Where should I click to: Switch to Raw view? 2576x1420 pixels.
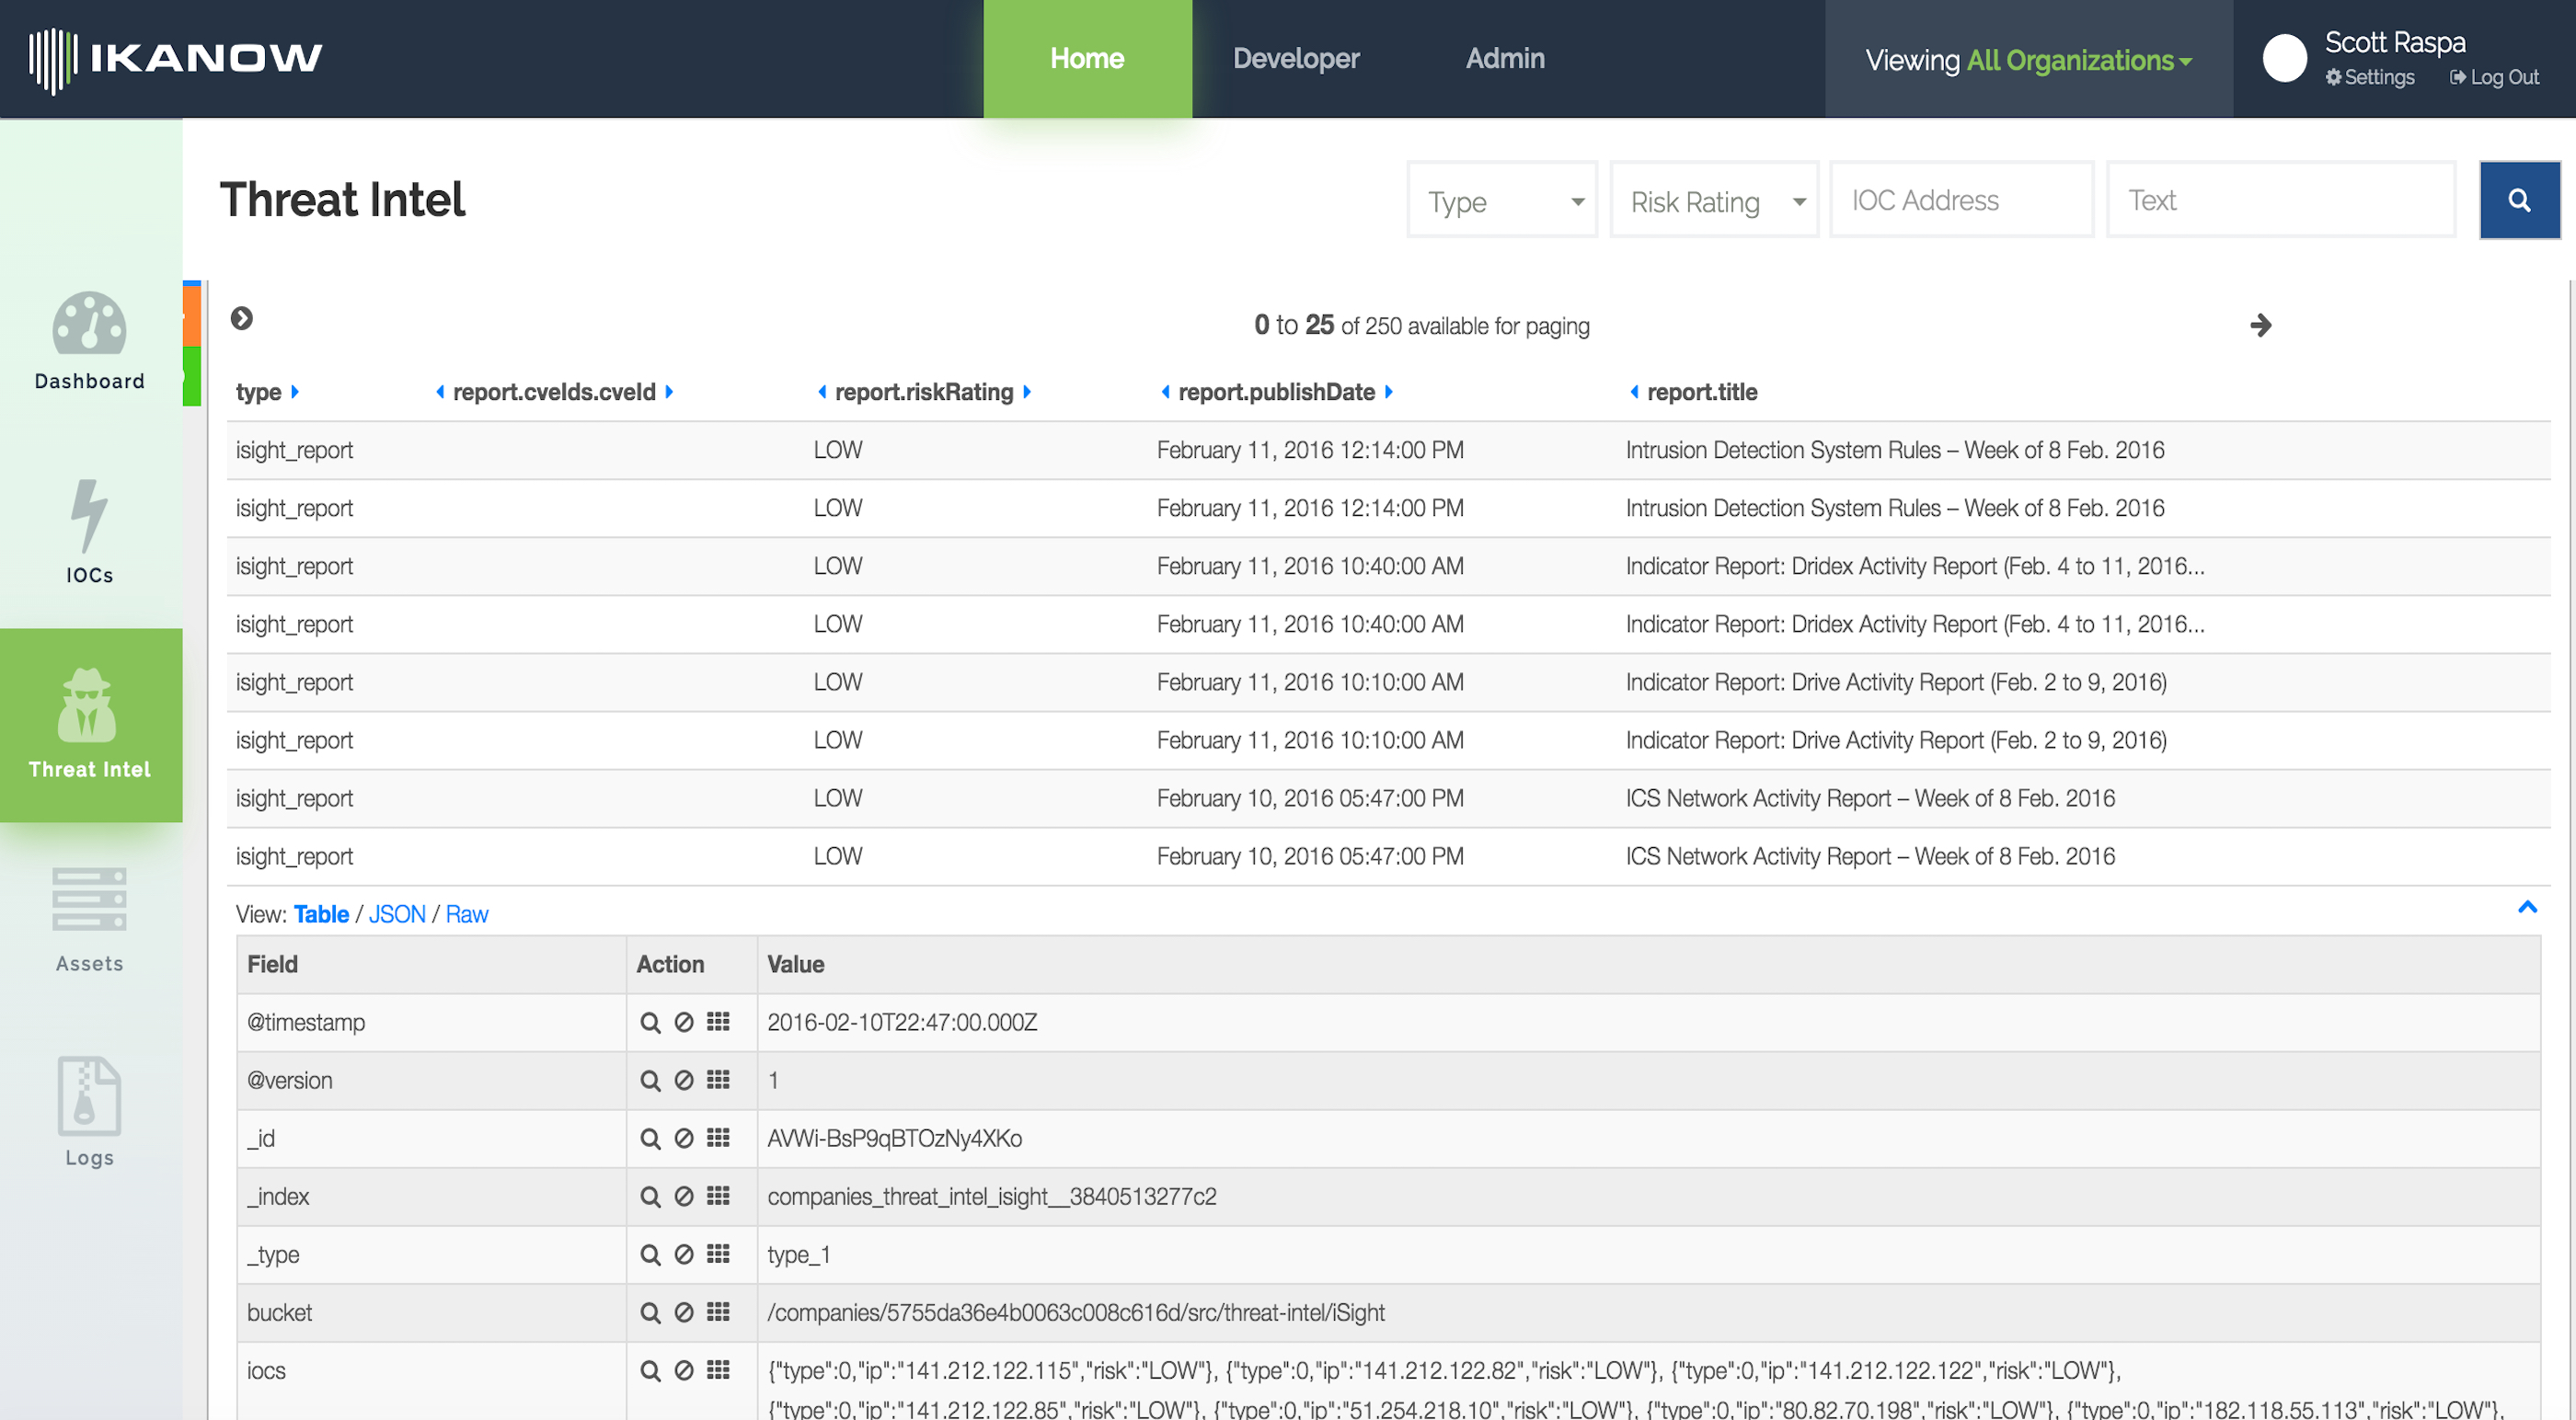[x=467, y=914]
